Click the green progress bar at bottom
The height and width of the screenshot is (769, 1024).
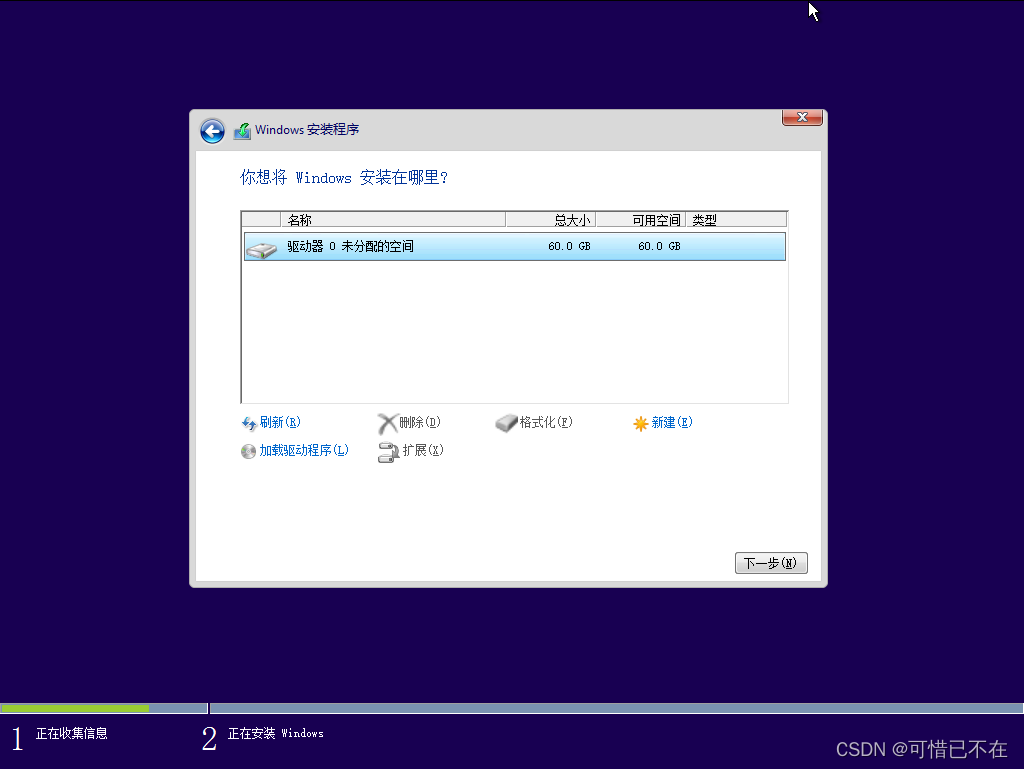point(75,708)
